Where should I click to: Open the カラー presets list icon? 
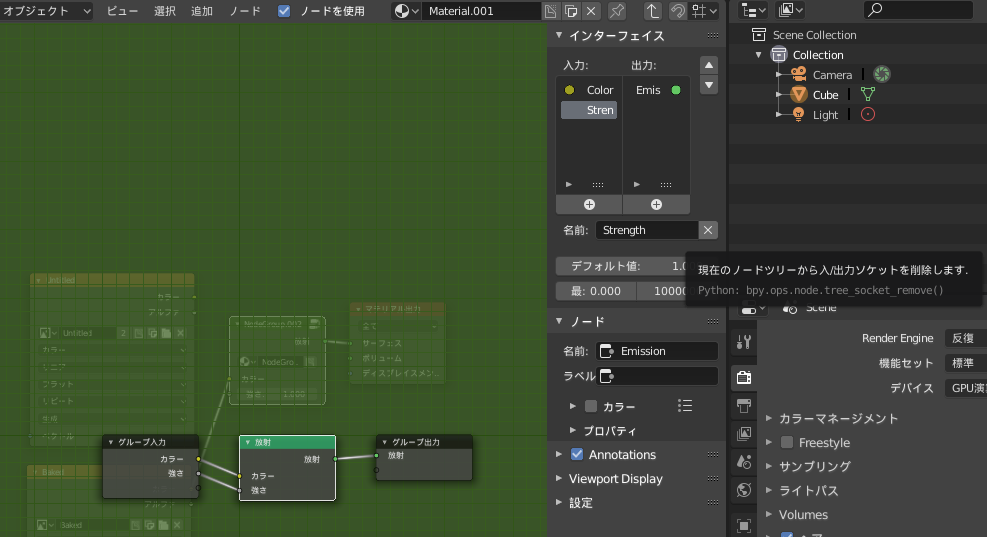[685, 406]
